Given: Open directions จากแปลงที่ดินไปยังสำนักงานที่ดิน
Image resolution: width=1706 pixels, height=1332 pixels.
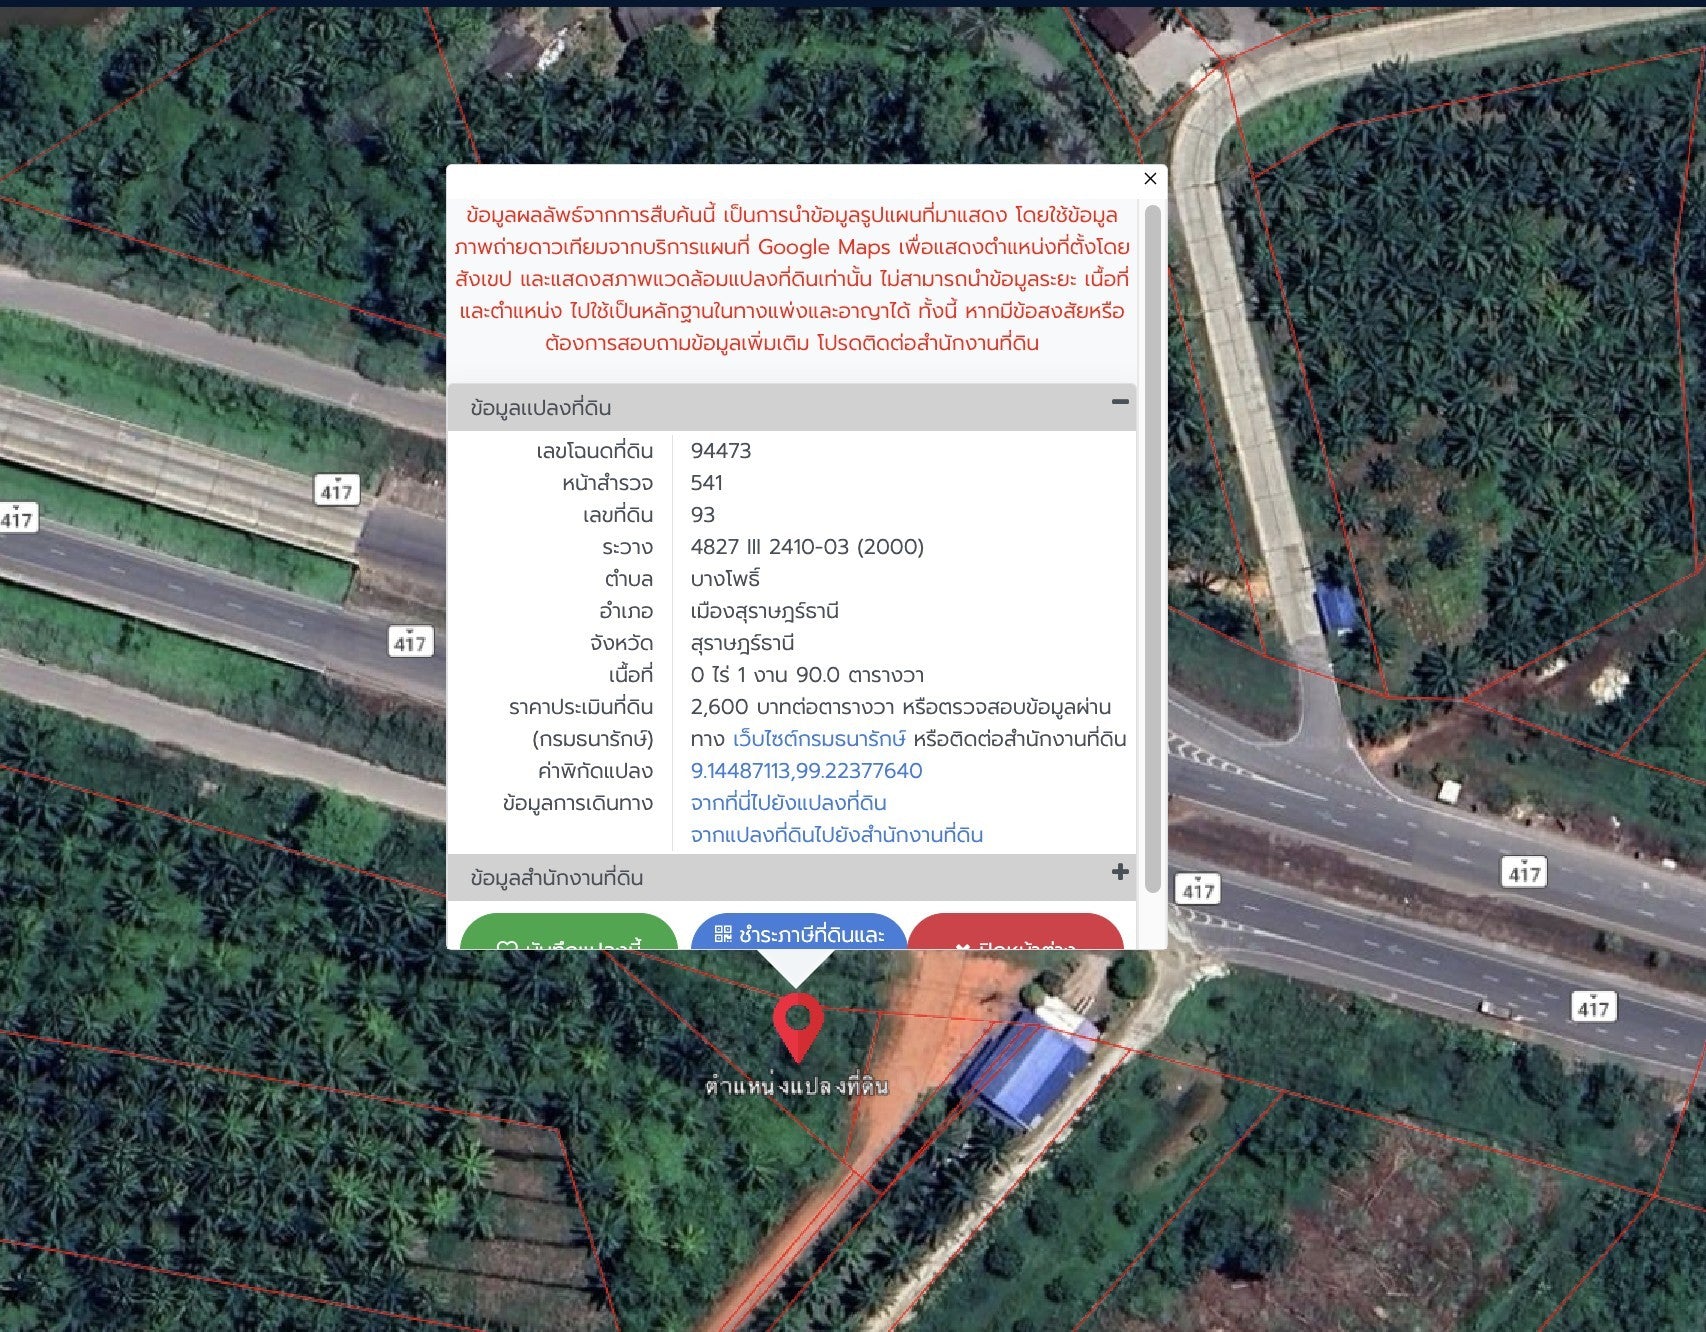Looking at the screenshot, I should 836,835.
